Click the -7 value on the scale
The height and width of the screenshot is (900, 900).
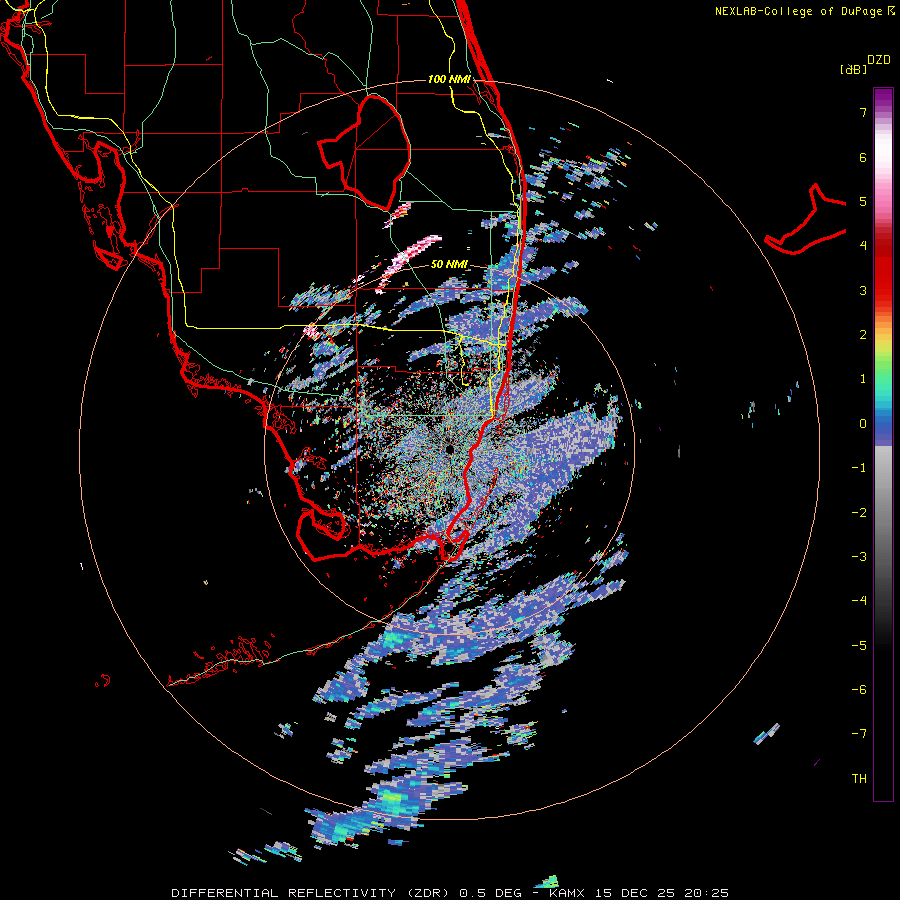pyautogui.click(x=859, y=734)
